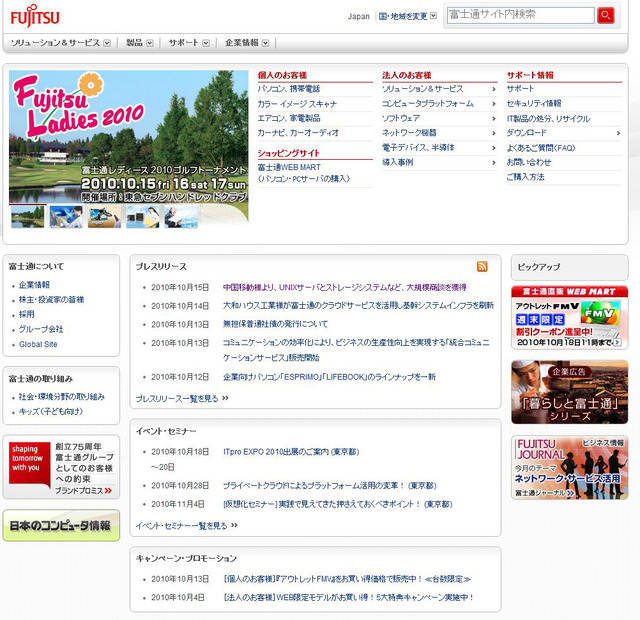Open 無担保普通社債の発行について press release
Screen dimensions: 640x620
tap(275, 324)
